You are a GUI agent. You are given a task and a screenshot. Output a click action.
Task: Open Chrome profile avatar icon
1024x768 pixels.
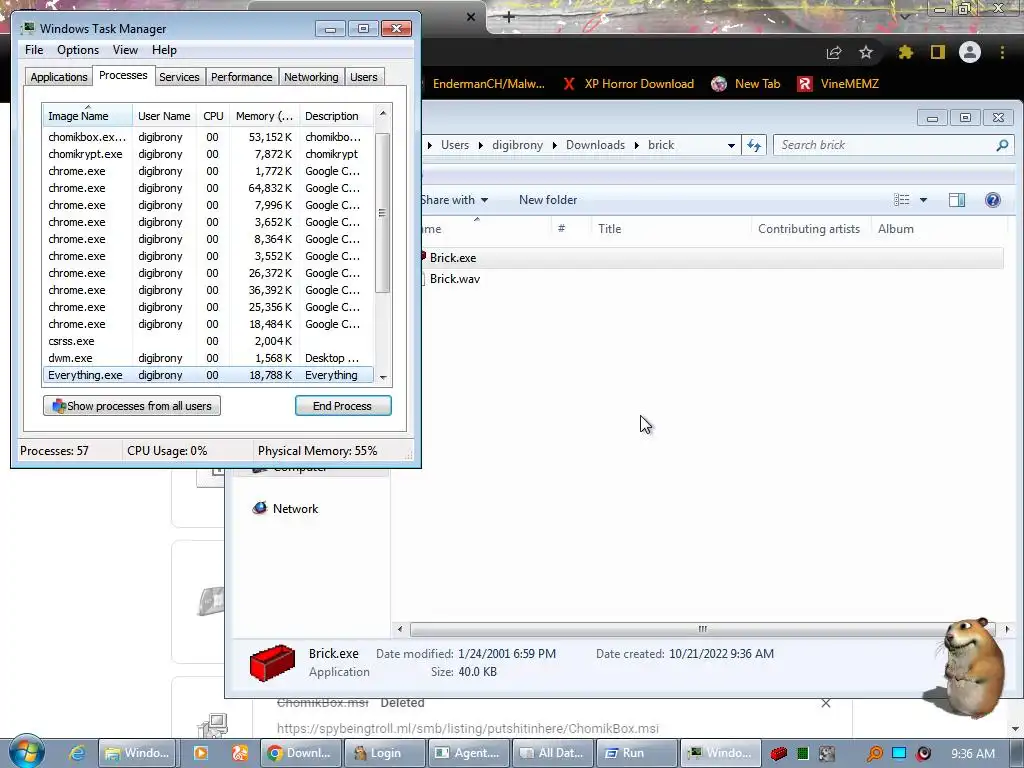(970, 52)
